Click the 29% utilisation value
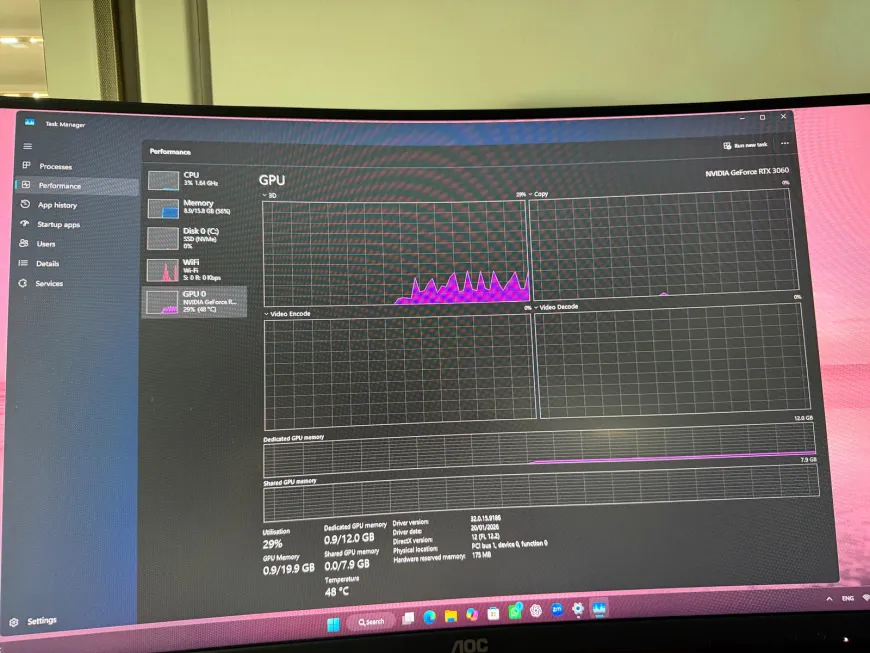Screen dimensions: 870x653 pyautogui.click(x=272, y=544)
